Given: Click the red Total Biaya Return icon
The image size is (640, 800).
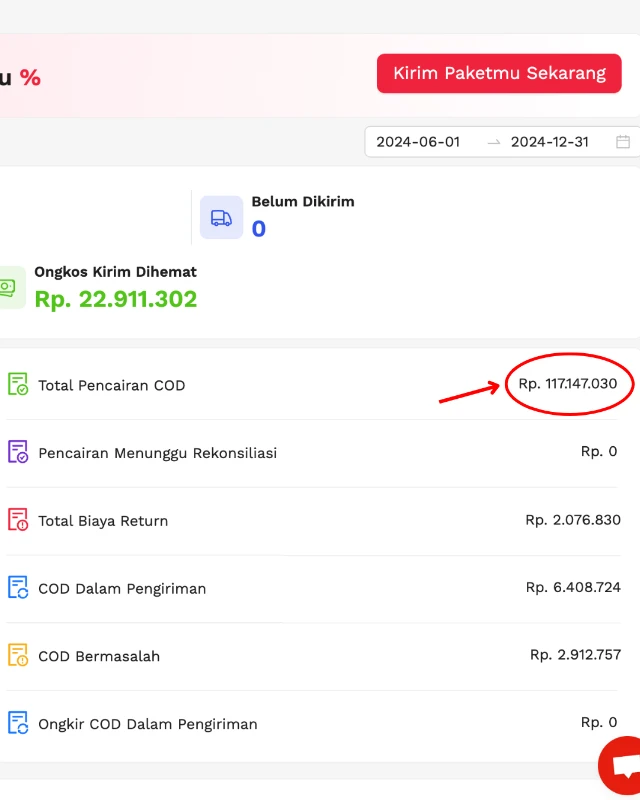Looking at the screenshot, I should 18,520.
